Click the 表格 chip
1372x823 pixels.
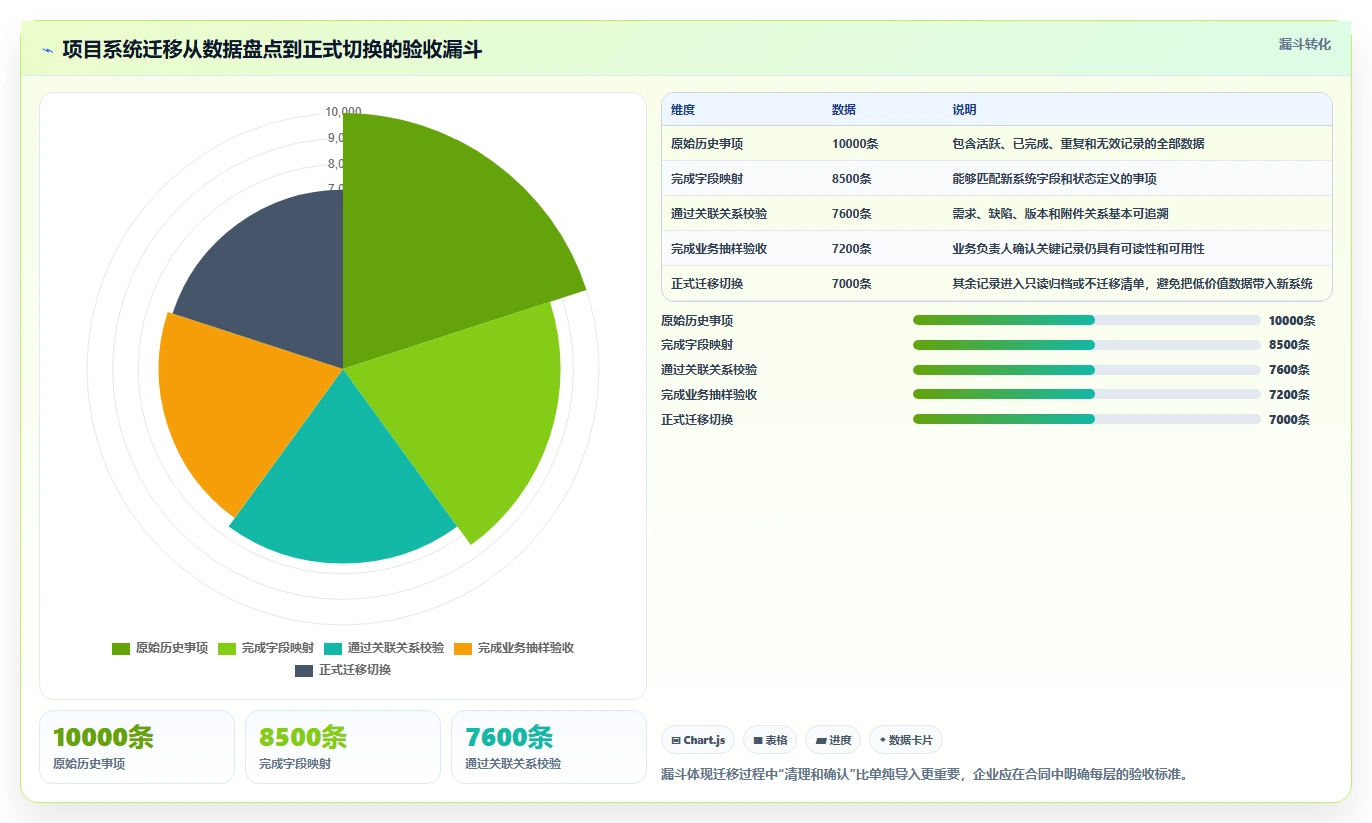coord(770,740)
